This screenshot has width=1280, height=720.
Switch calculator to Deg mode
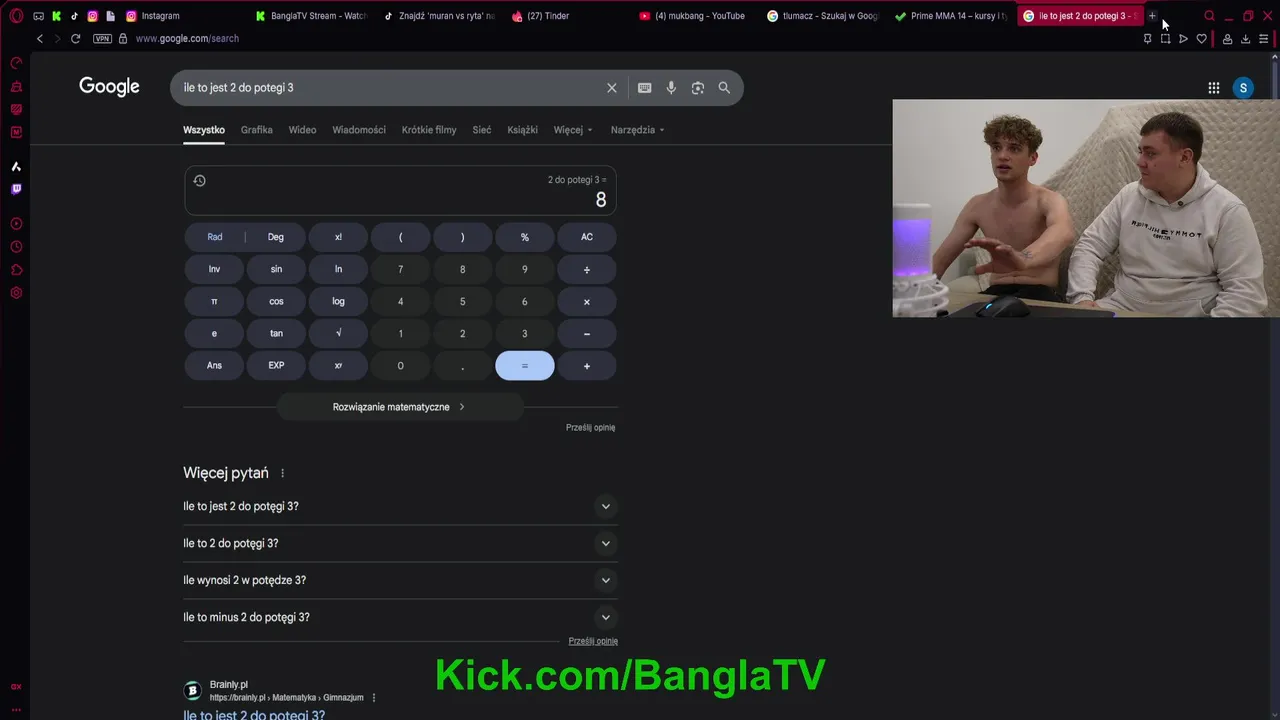276,237
